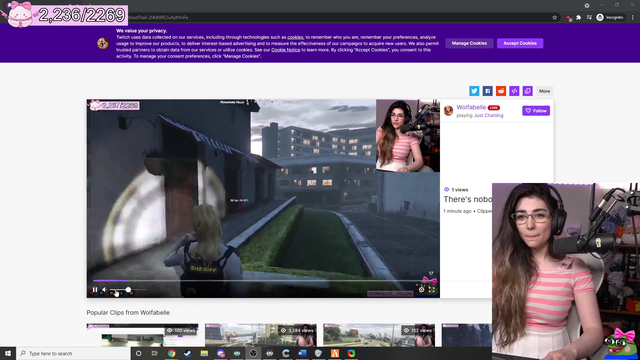640x360 pixels.
Task: Open the multicolor ring app on taskbar
Action: 351,353
